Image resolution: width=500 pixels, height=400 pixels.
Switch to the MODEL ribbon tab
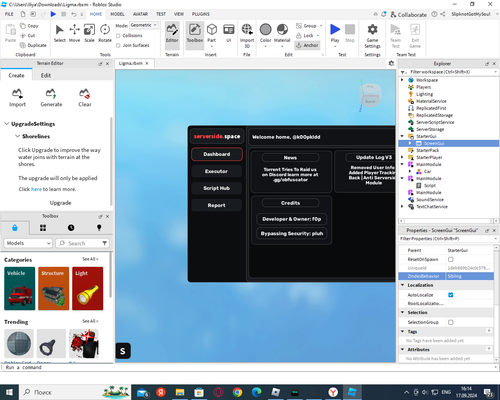(117, 14)
